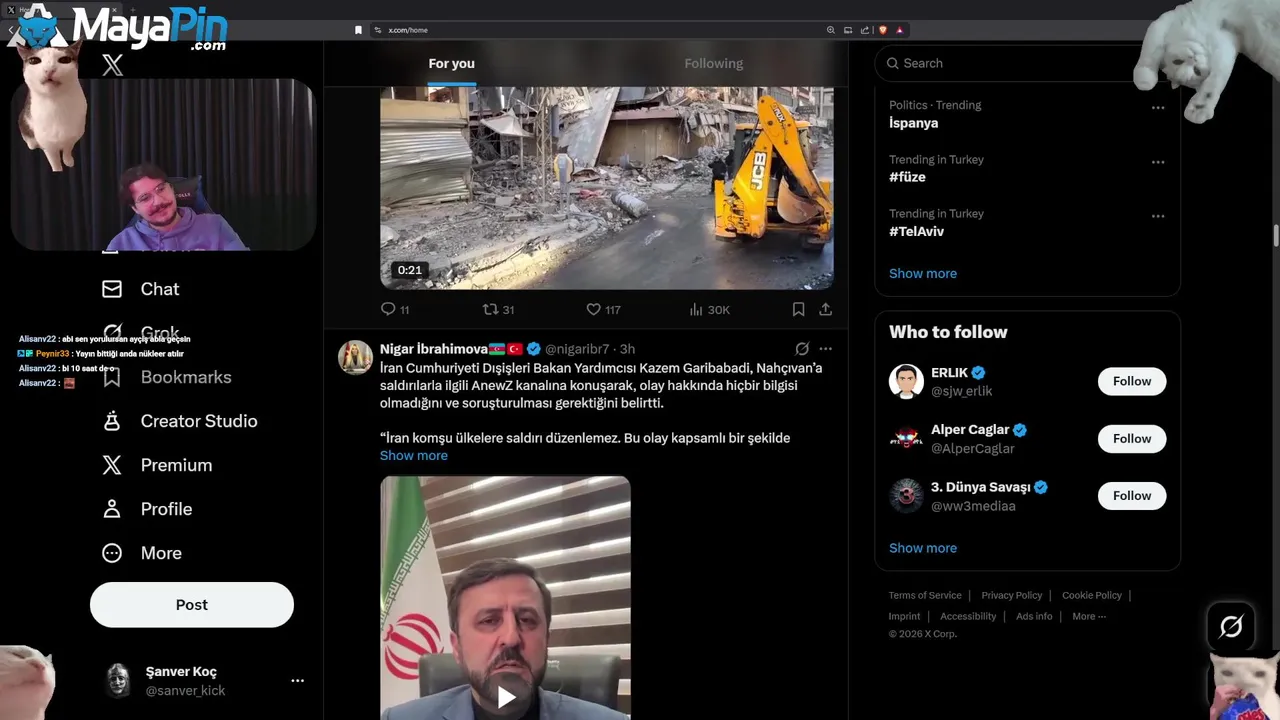Click the share icon on the video post
This screenshot has height=720, width=1280.
(825, 309)
